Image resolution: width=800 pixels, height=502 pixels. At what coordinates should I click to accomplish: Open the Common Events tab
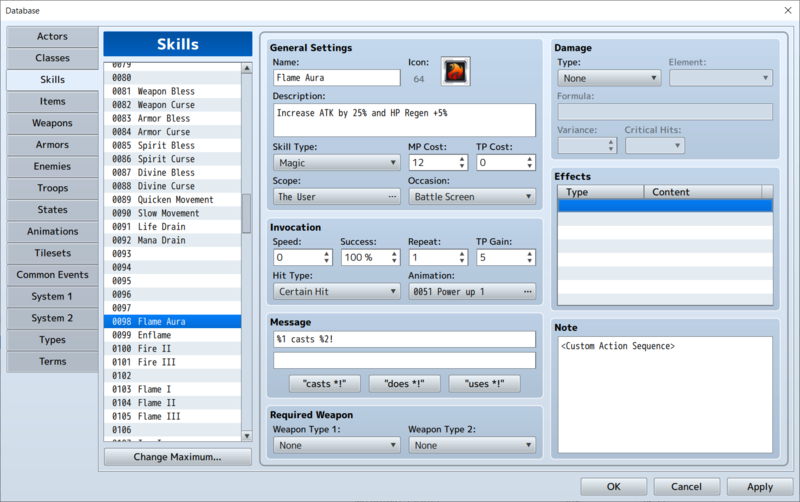tap(53, 275)
